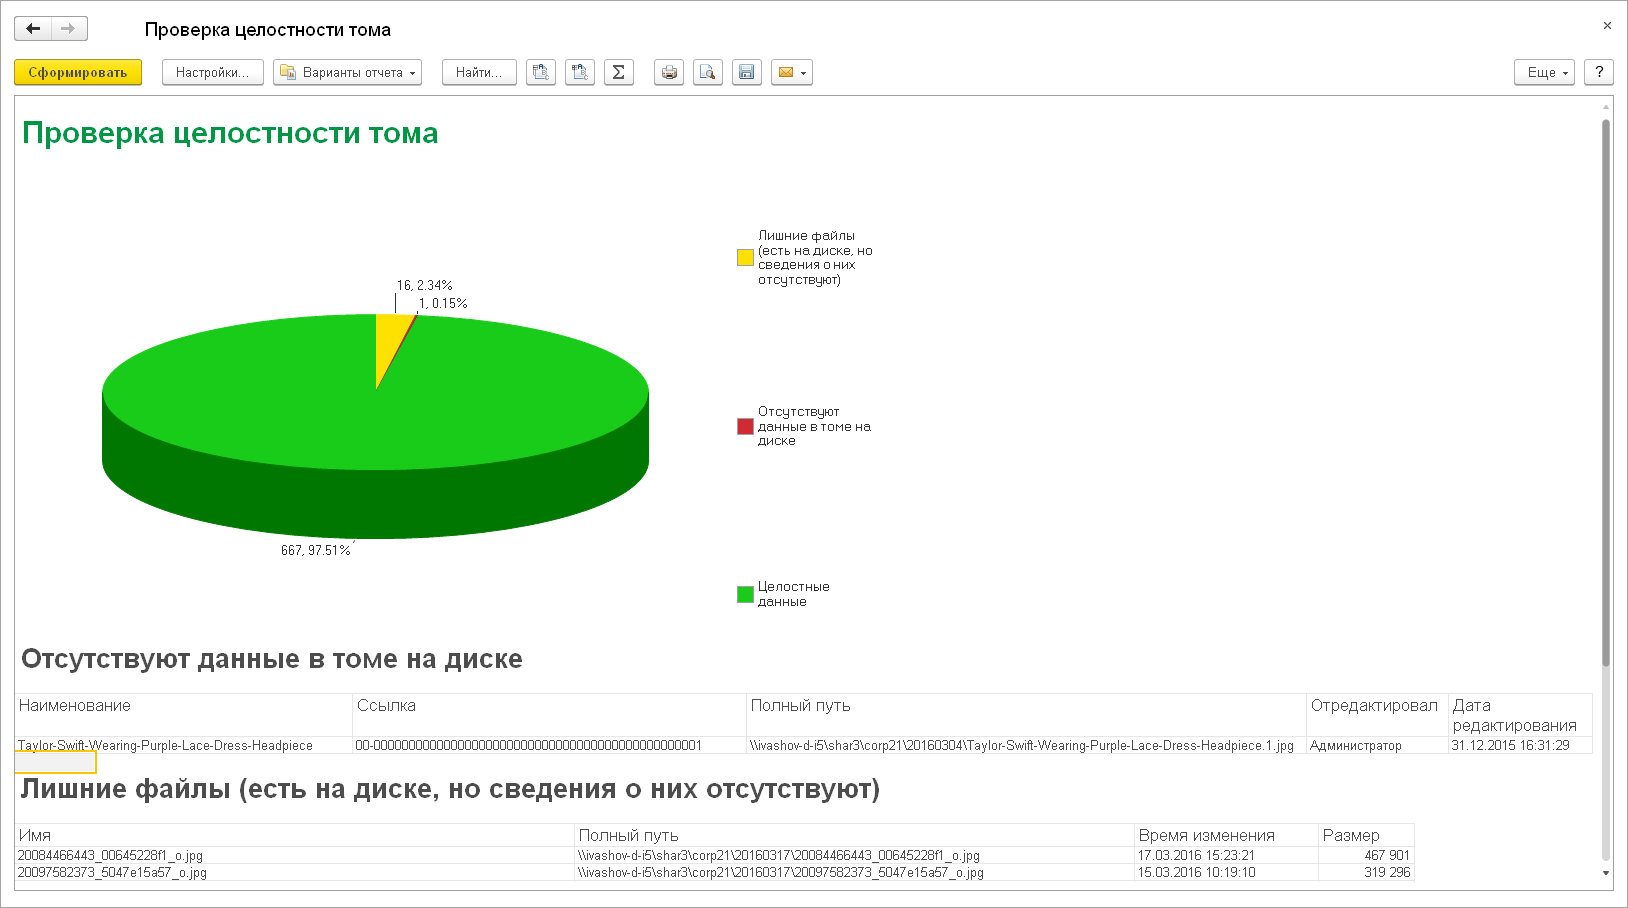The width and height of the screenshot is (1628, 908).
Task: Click the second collapse-all-groups toolbar icon
Action: pos(580,72)
